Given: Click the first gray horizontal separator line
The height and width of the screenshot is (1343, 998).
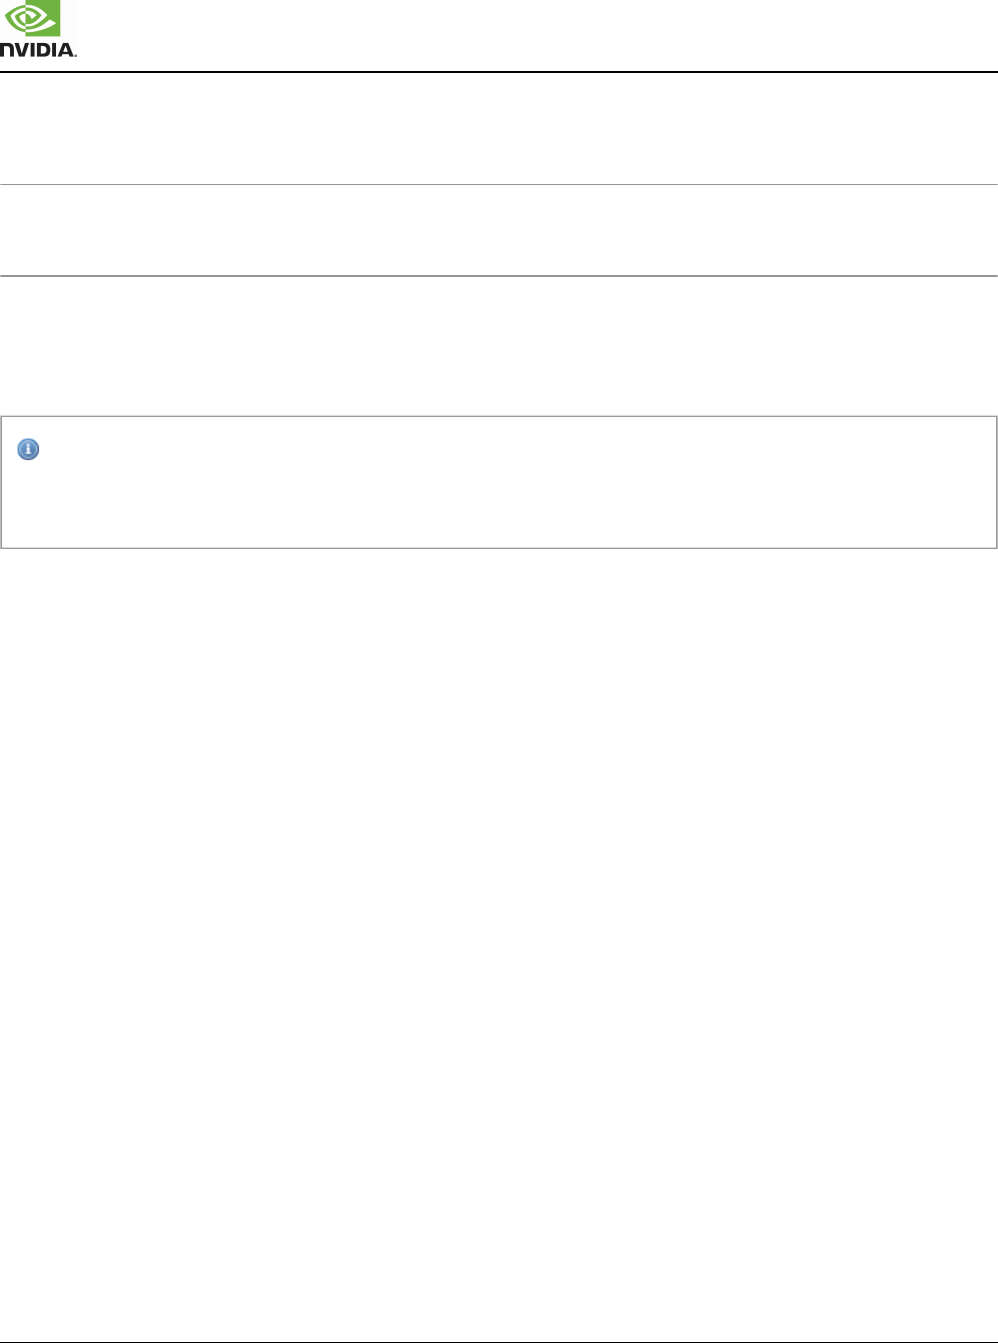Looking at the screenshot, I should (x=499, y=184).
